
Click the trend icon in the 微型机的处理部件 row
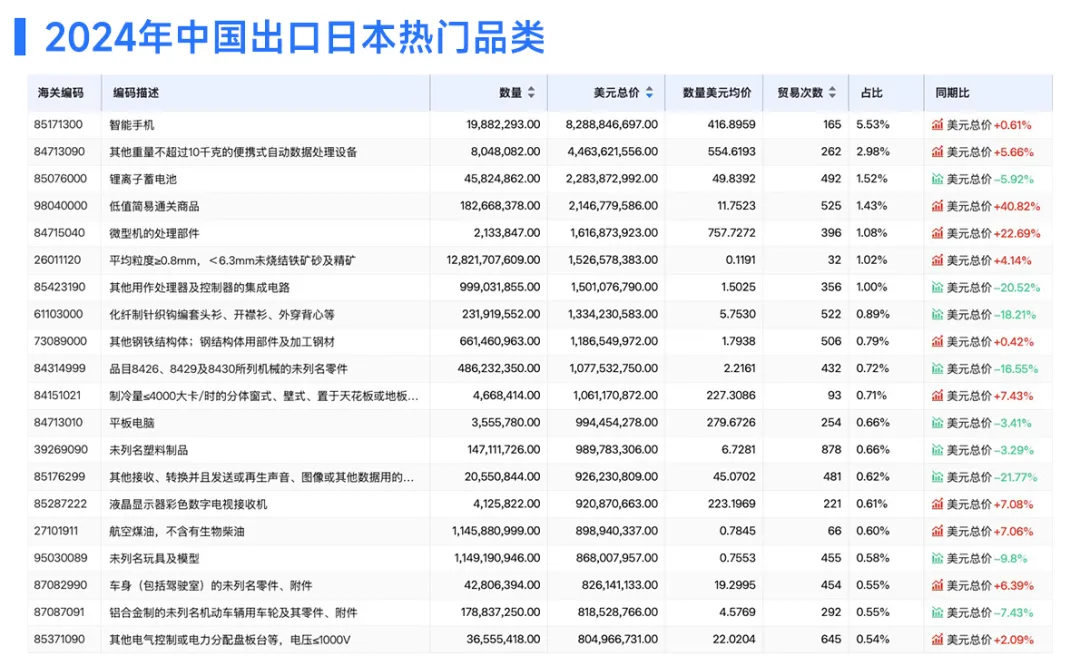pos(937,233)
